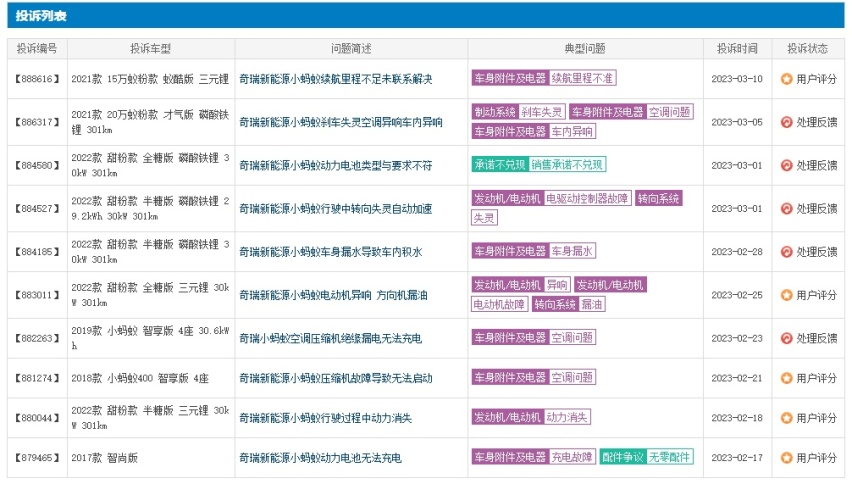The image size is (852, 484).
Task: Select complaint number 【884185】
Action: 37,252
